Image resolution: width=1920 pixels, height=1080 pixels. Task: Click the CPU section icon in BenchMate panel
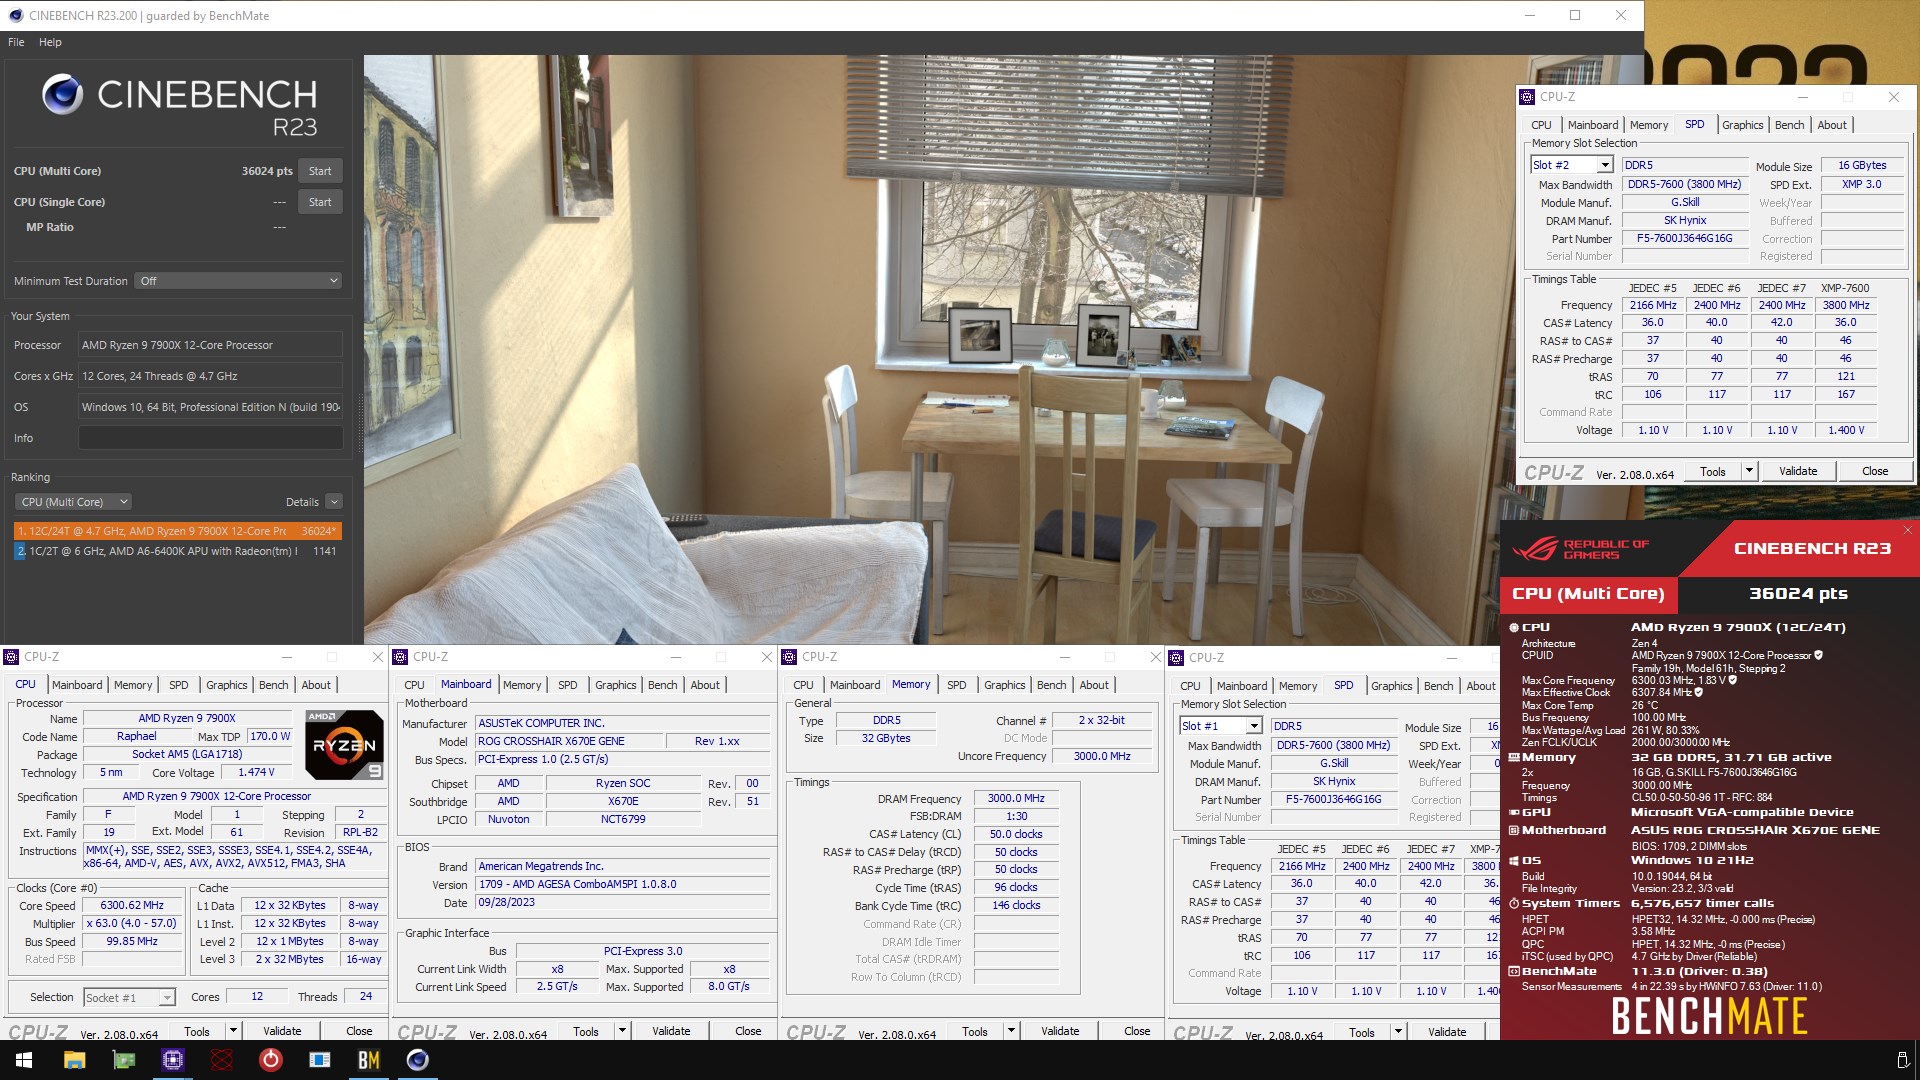click(1514, 628)
